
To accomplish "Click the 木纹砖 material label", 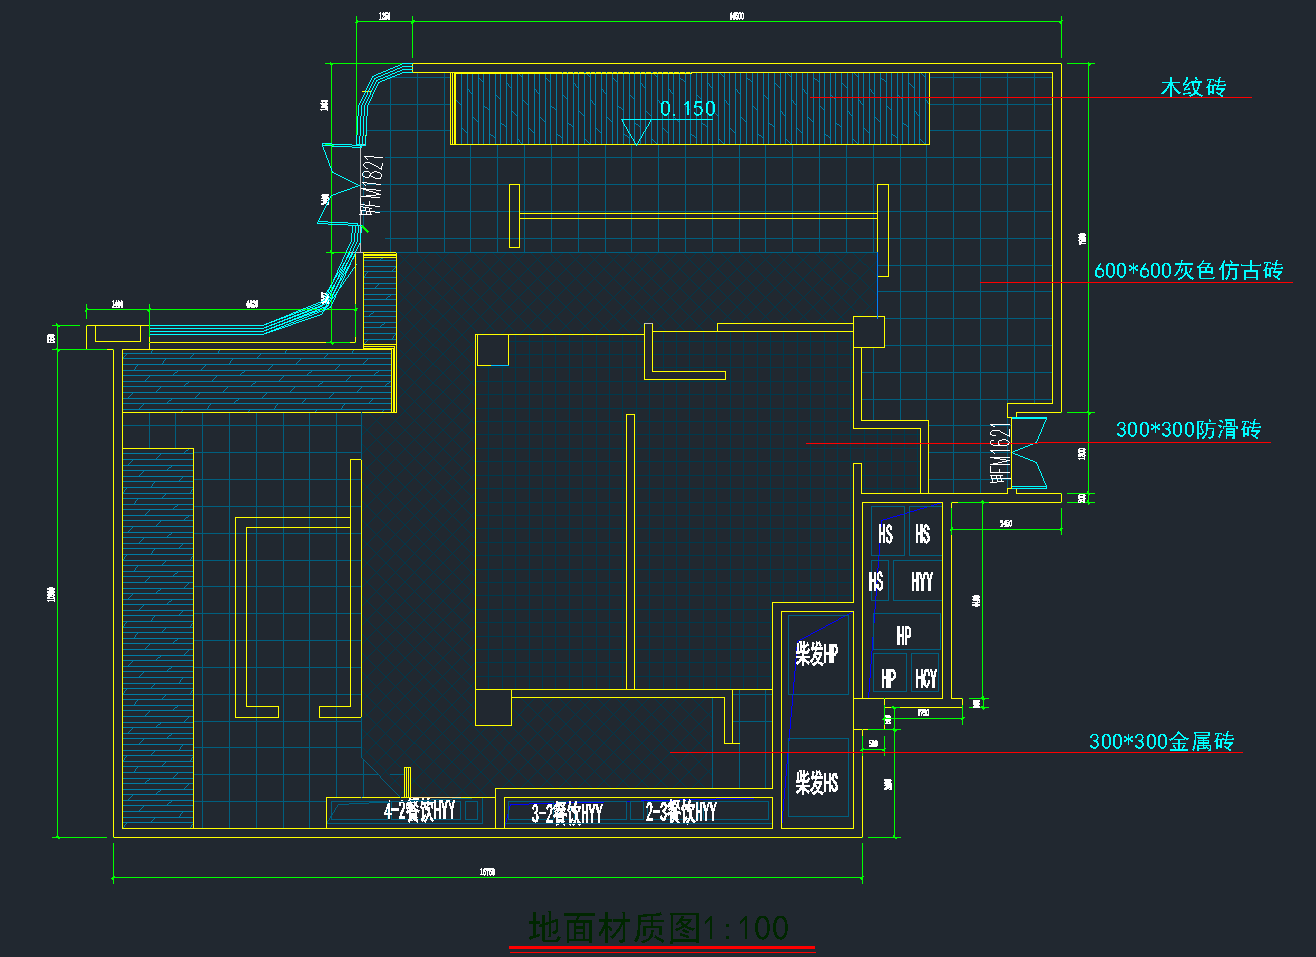I will tap(1192, 87).
